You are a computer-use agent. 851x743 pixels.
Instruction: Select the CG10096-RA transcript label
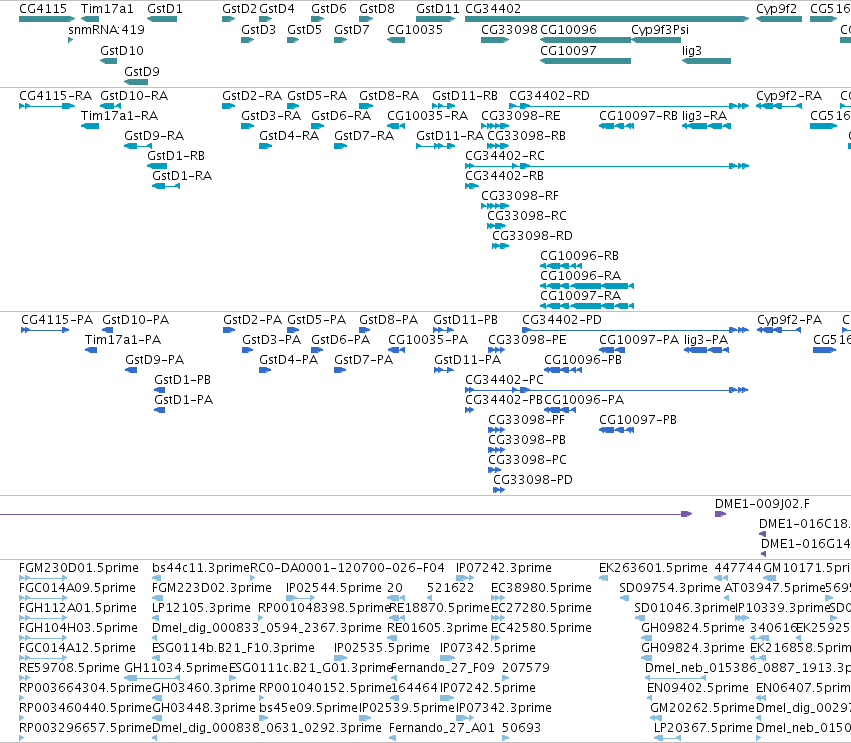[x=580, y=276]
